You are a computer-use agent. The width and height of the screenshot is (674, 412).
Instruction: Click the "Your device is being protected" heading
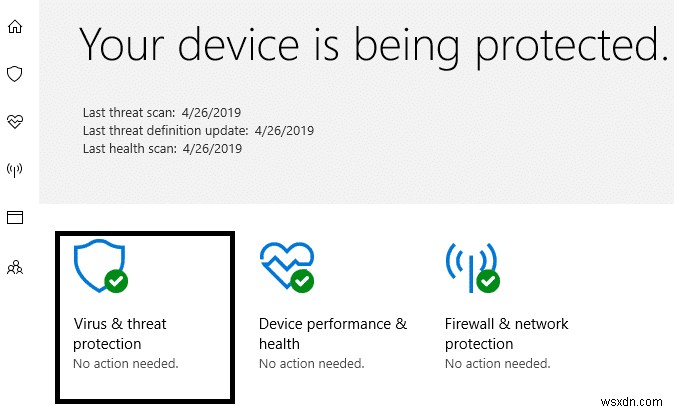point(373,45)
